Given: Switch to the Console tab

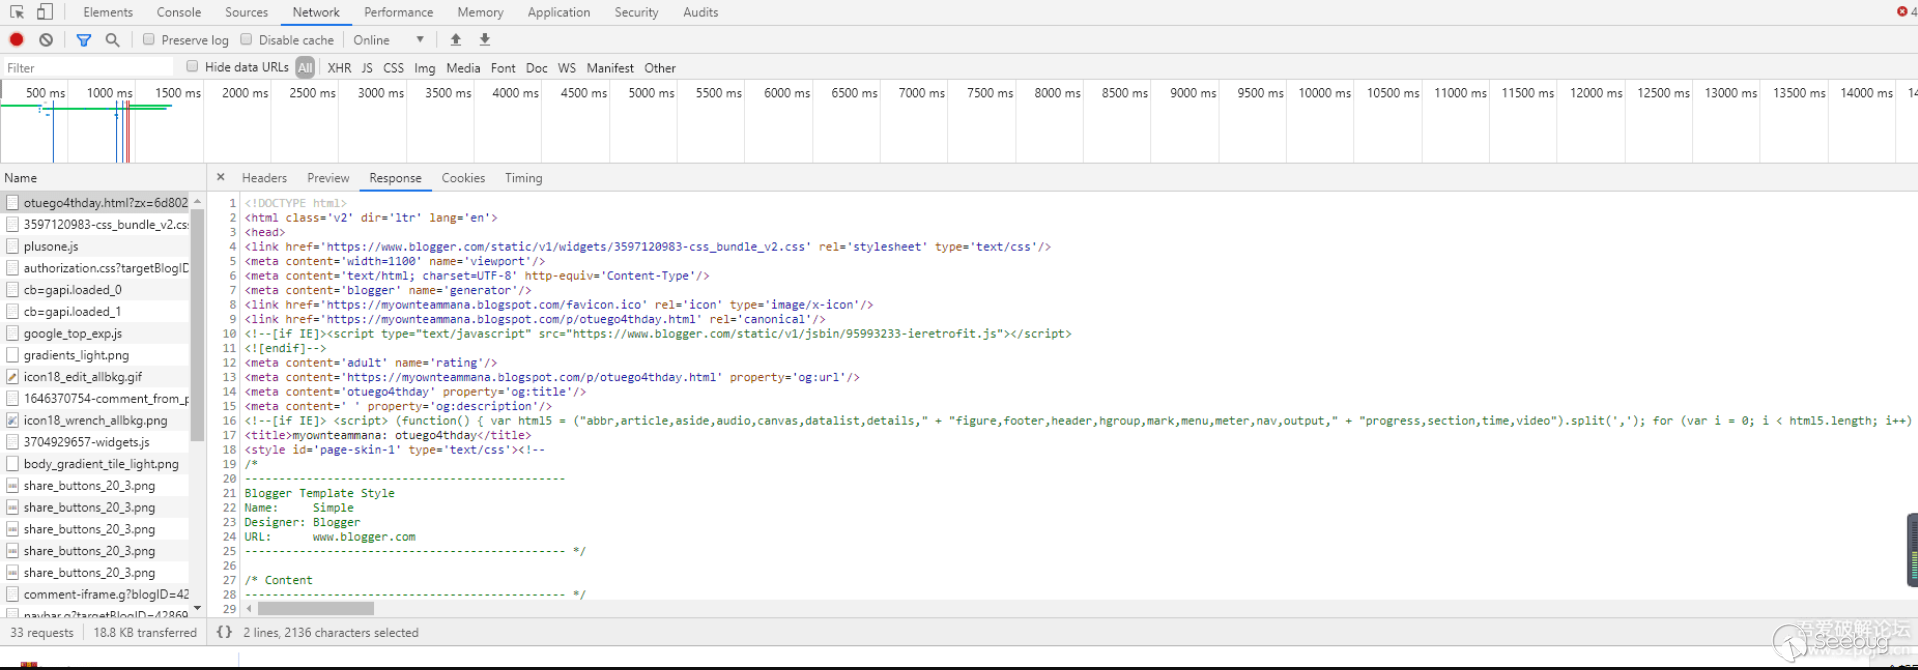Looking at the screenshot, I should coord(179,12).
